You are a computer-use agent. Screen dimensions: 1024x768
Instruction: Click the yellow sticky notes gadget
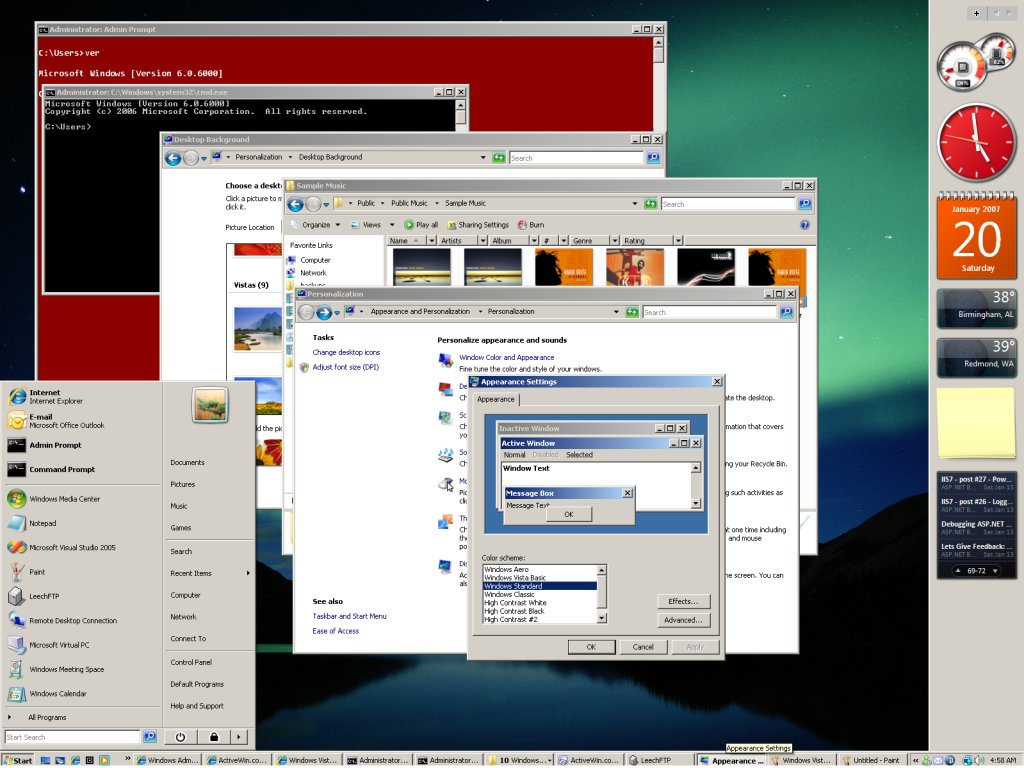976,423
